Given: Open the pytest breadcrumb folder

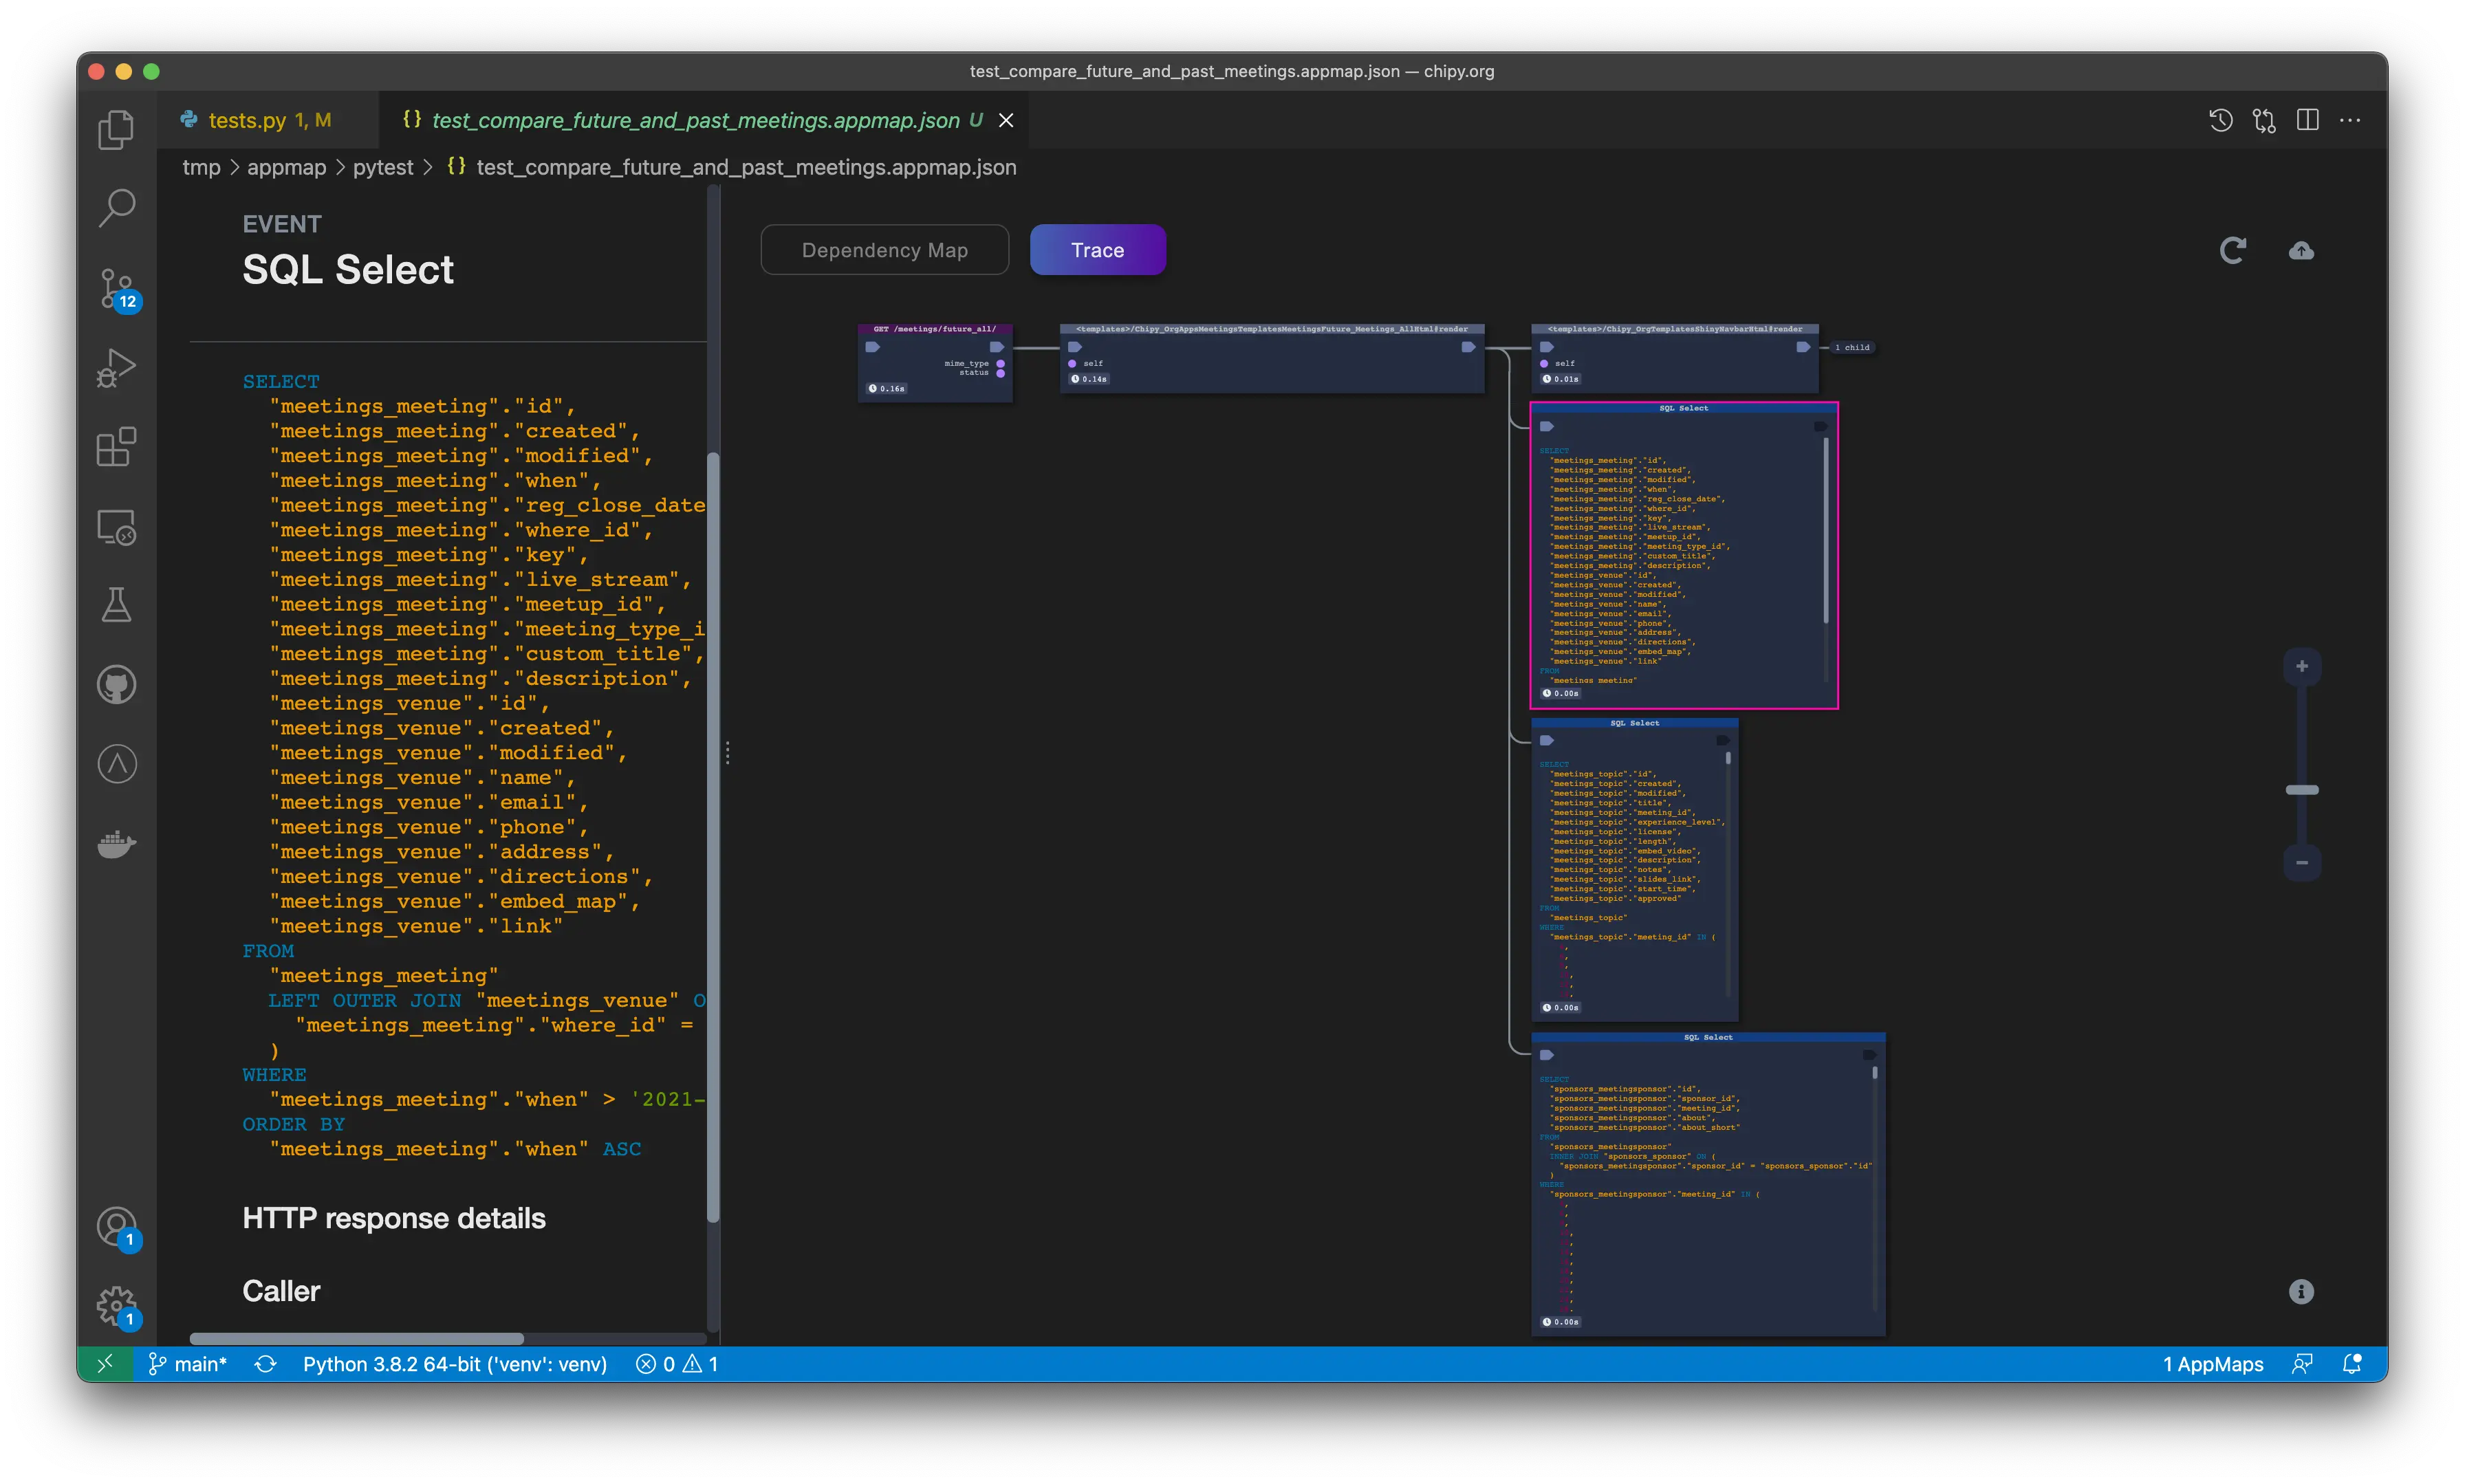Looking at the screenshot, I should coord(382,168).
